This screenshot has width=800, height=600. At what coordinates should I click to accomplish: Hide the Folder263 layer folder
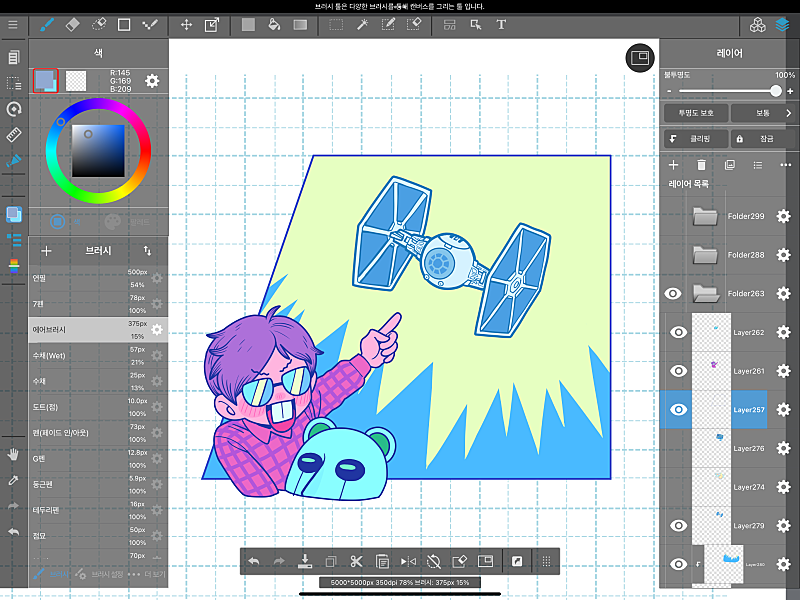[673, 293]
